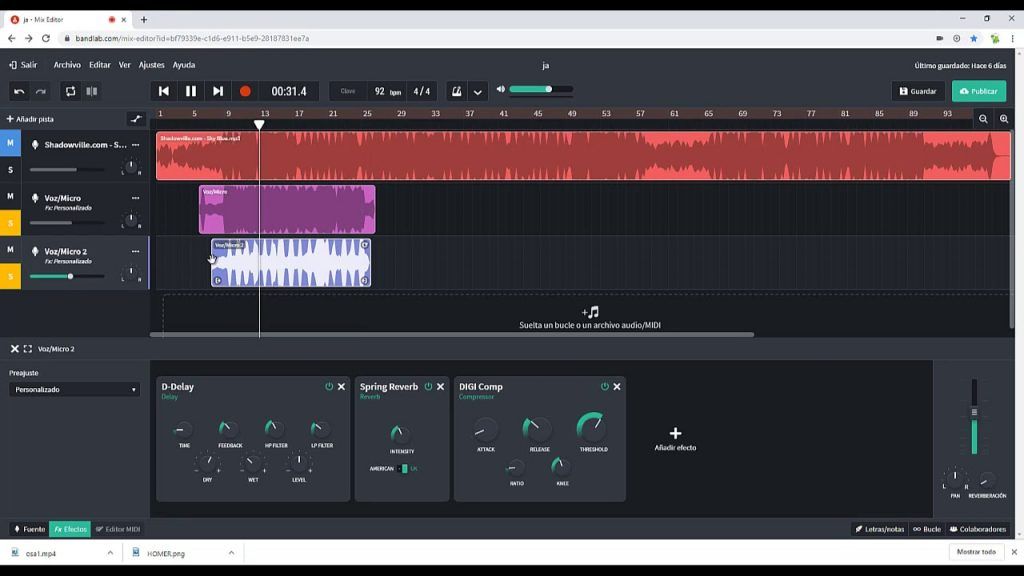Click the split/region editing icon beside loop
1024x576 pixels.
[91, 91]
